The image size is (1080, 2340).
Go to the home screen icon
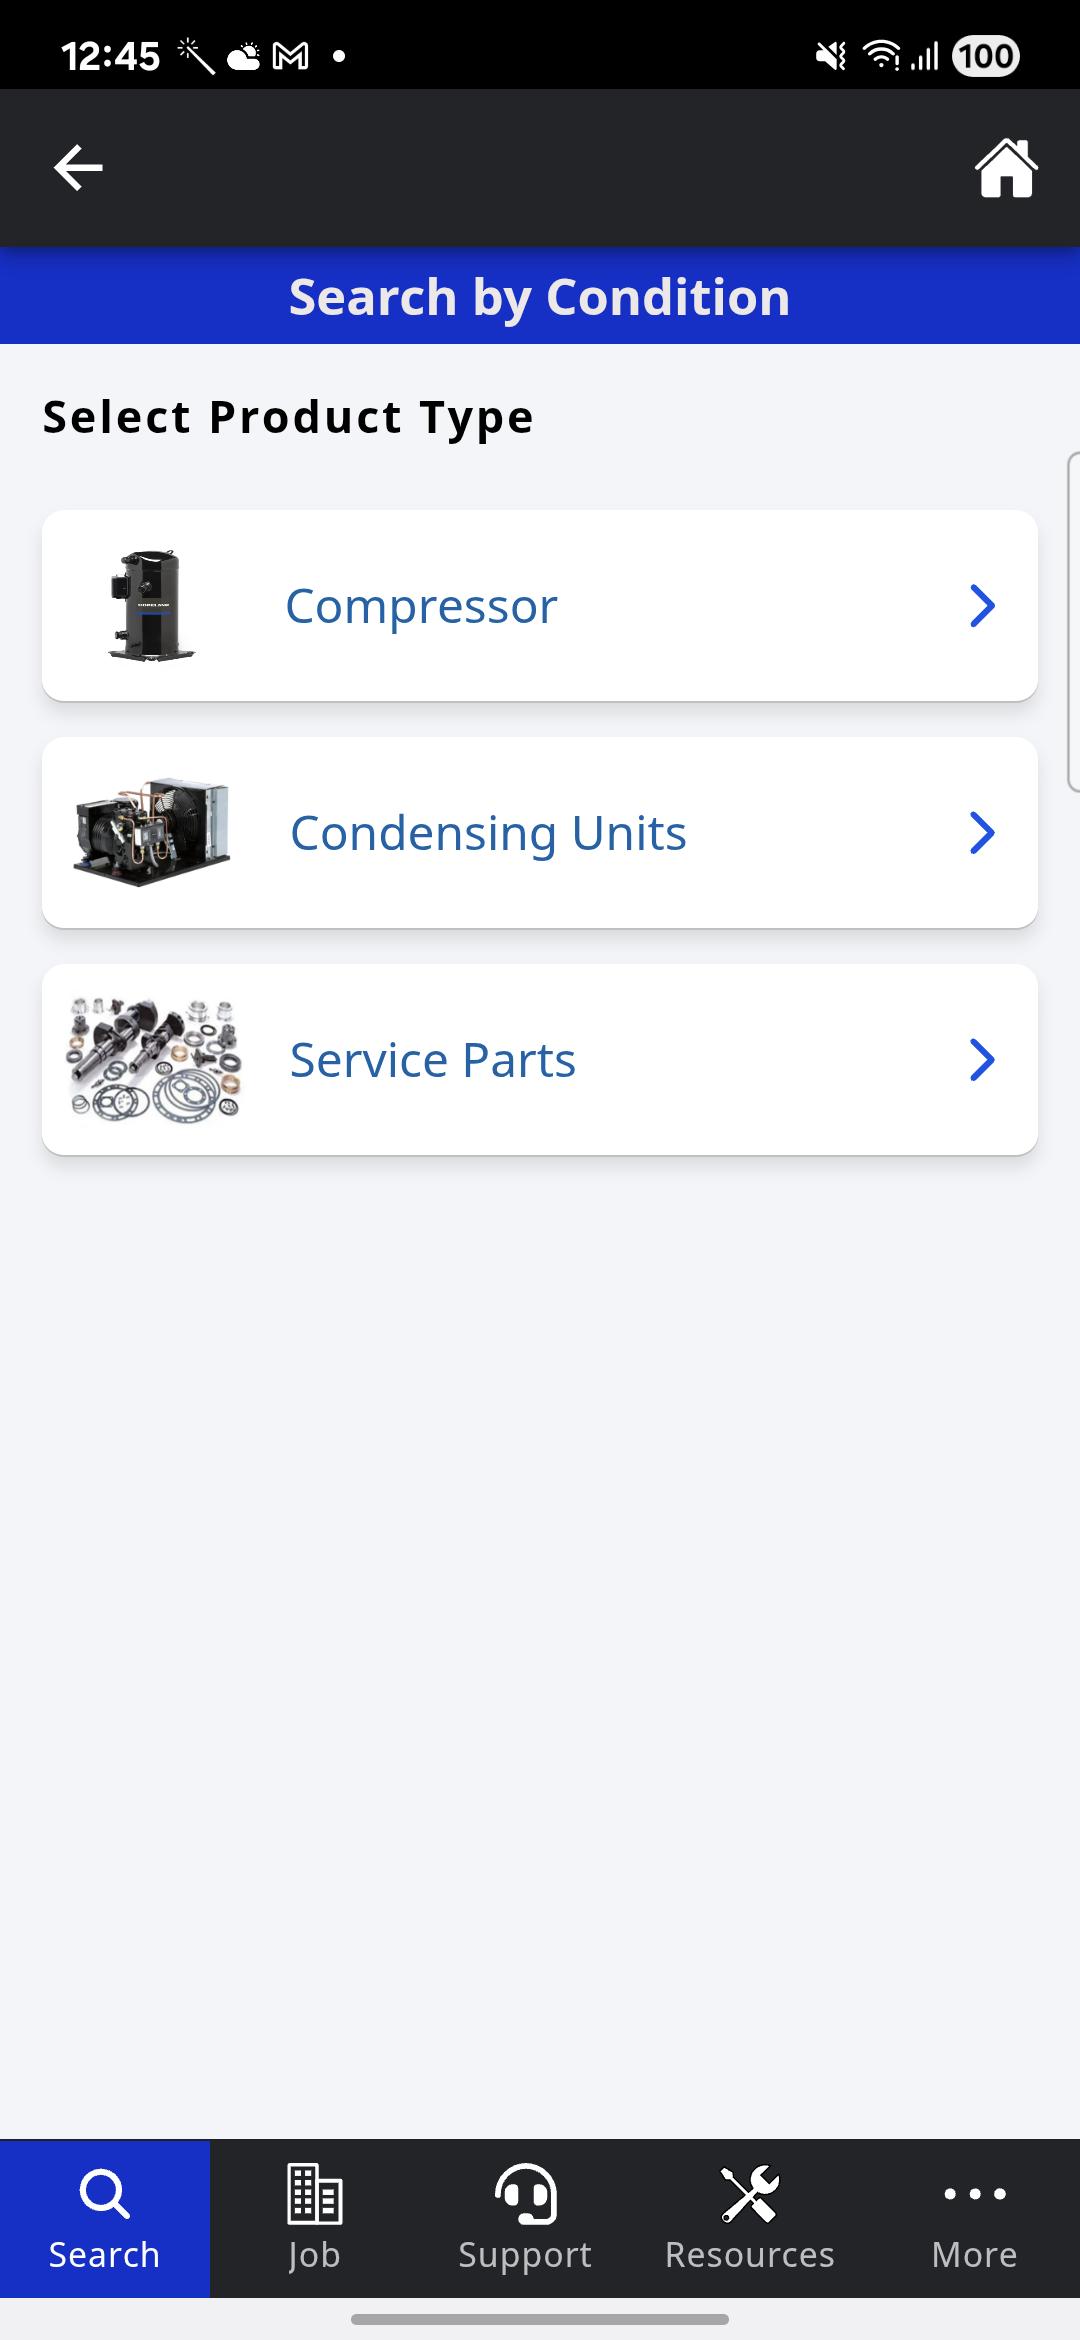1006,167
